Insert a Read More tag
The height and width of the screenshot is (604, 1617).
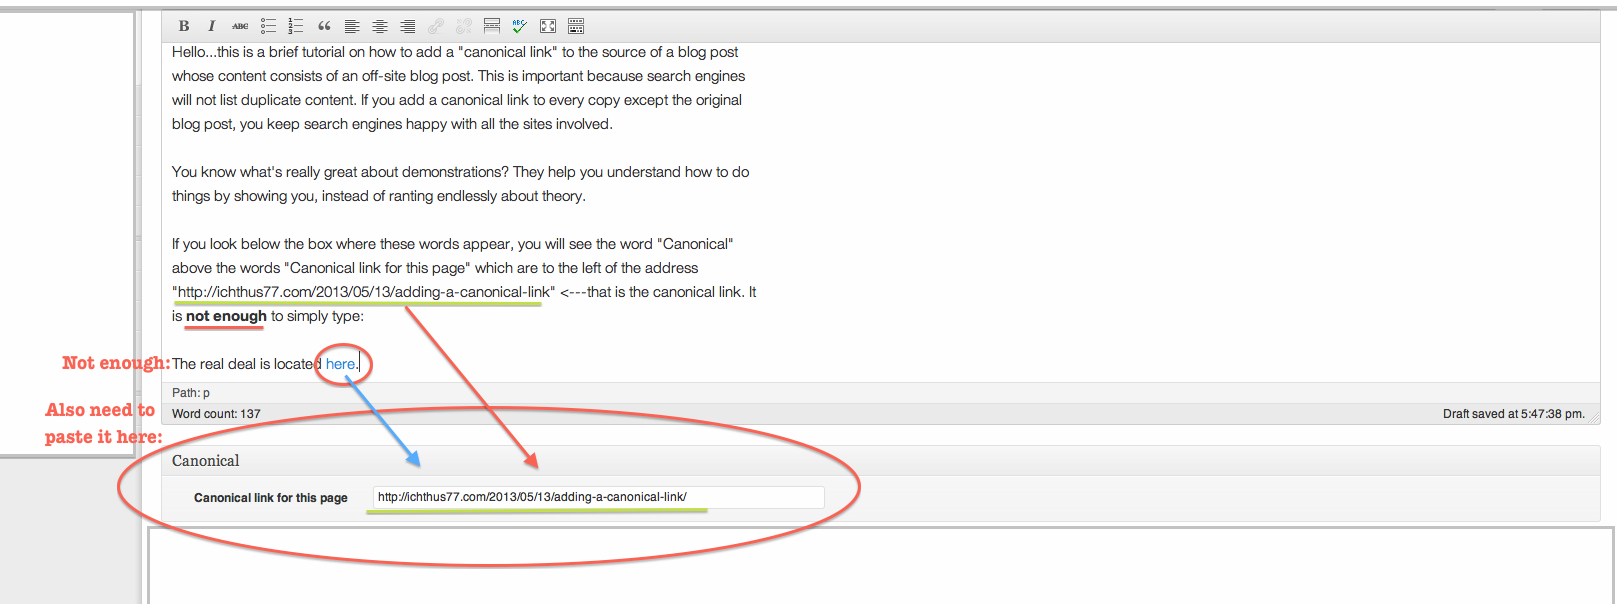click(492, 26)
